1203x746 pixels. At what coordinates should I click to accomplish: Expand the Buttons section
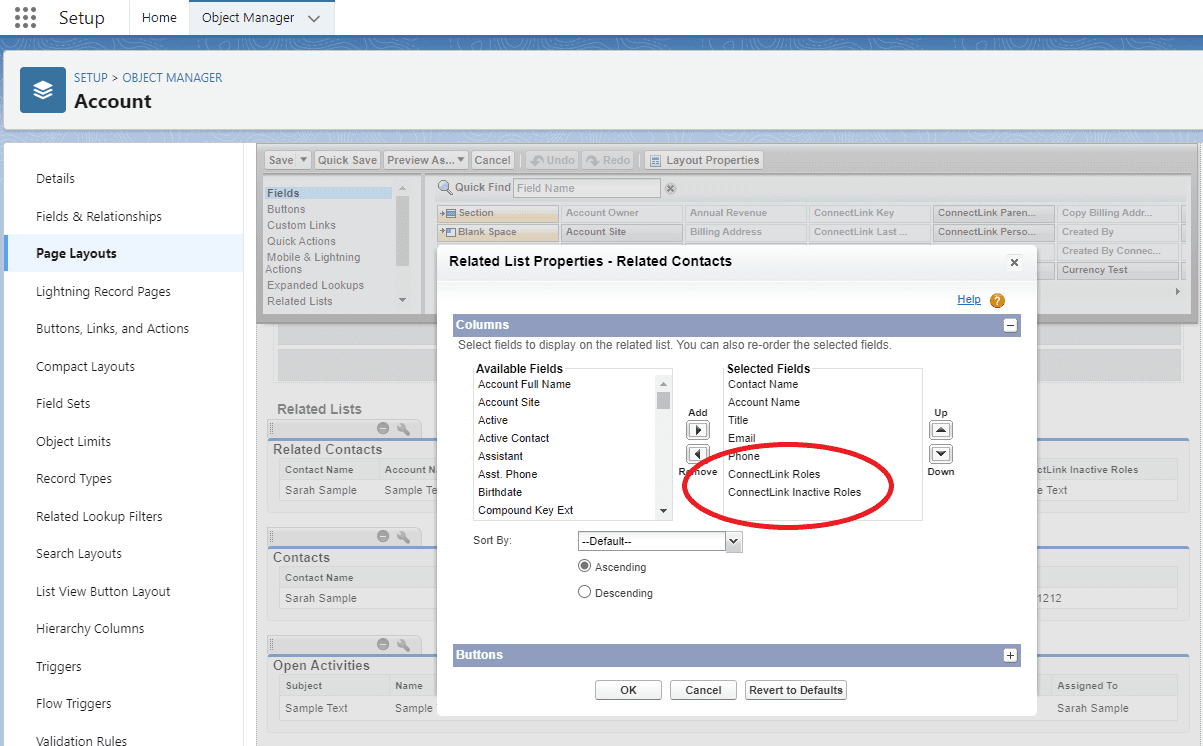point(1010,655)
